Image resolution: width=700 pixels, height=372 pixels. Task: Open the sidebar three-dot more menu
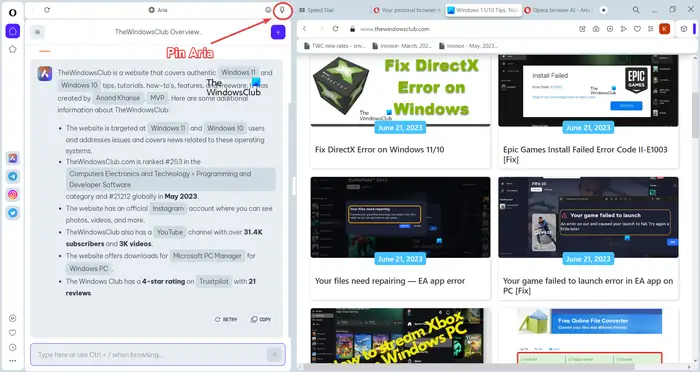click(x=12, y=361)
